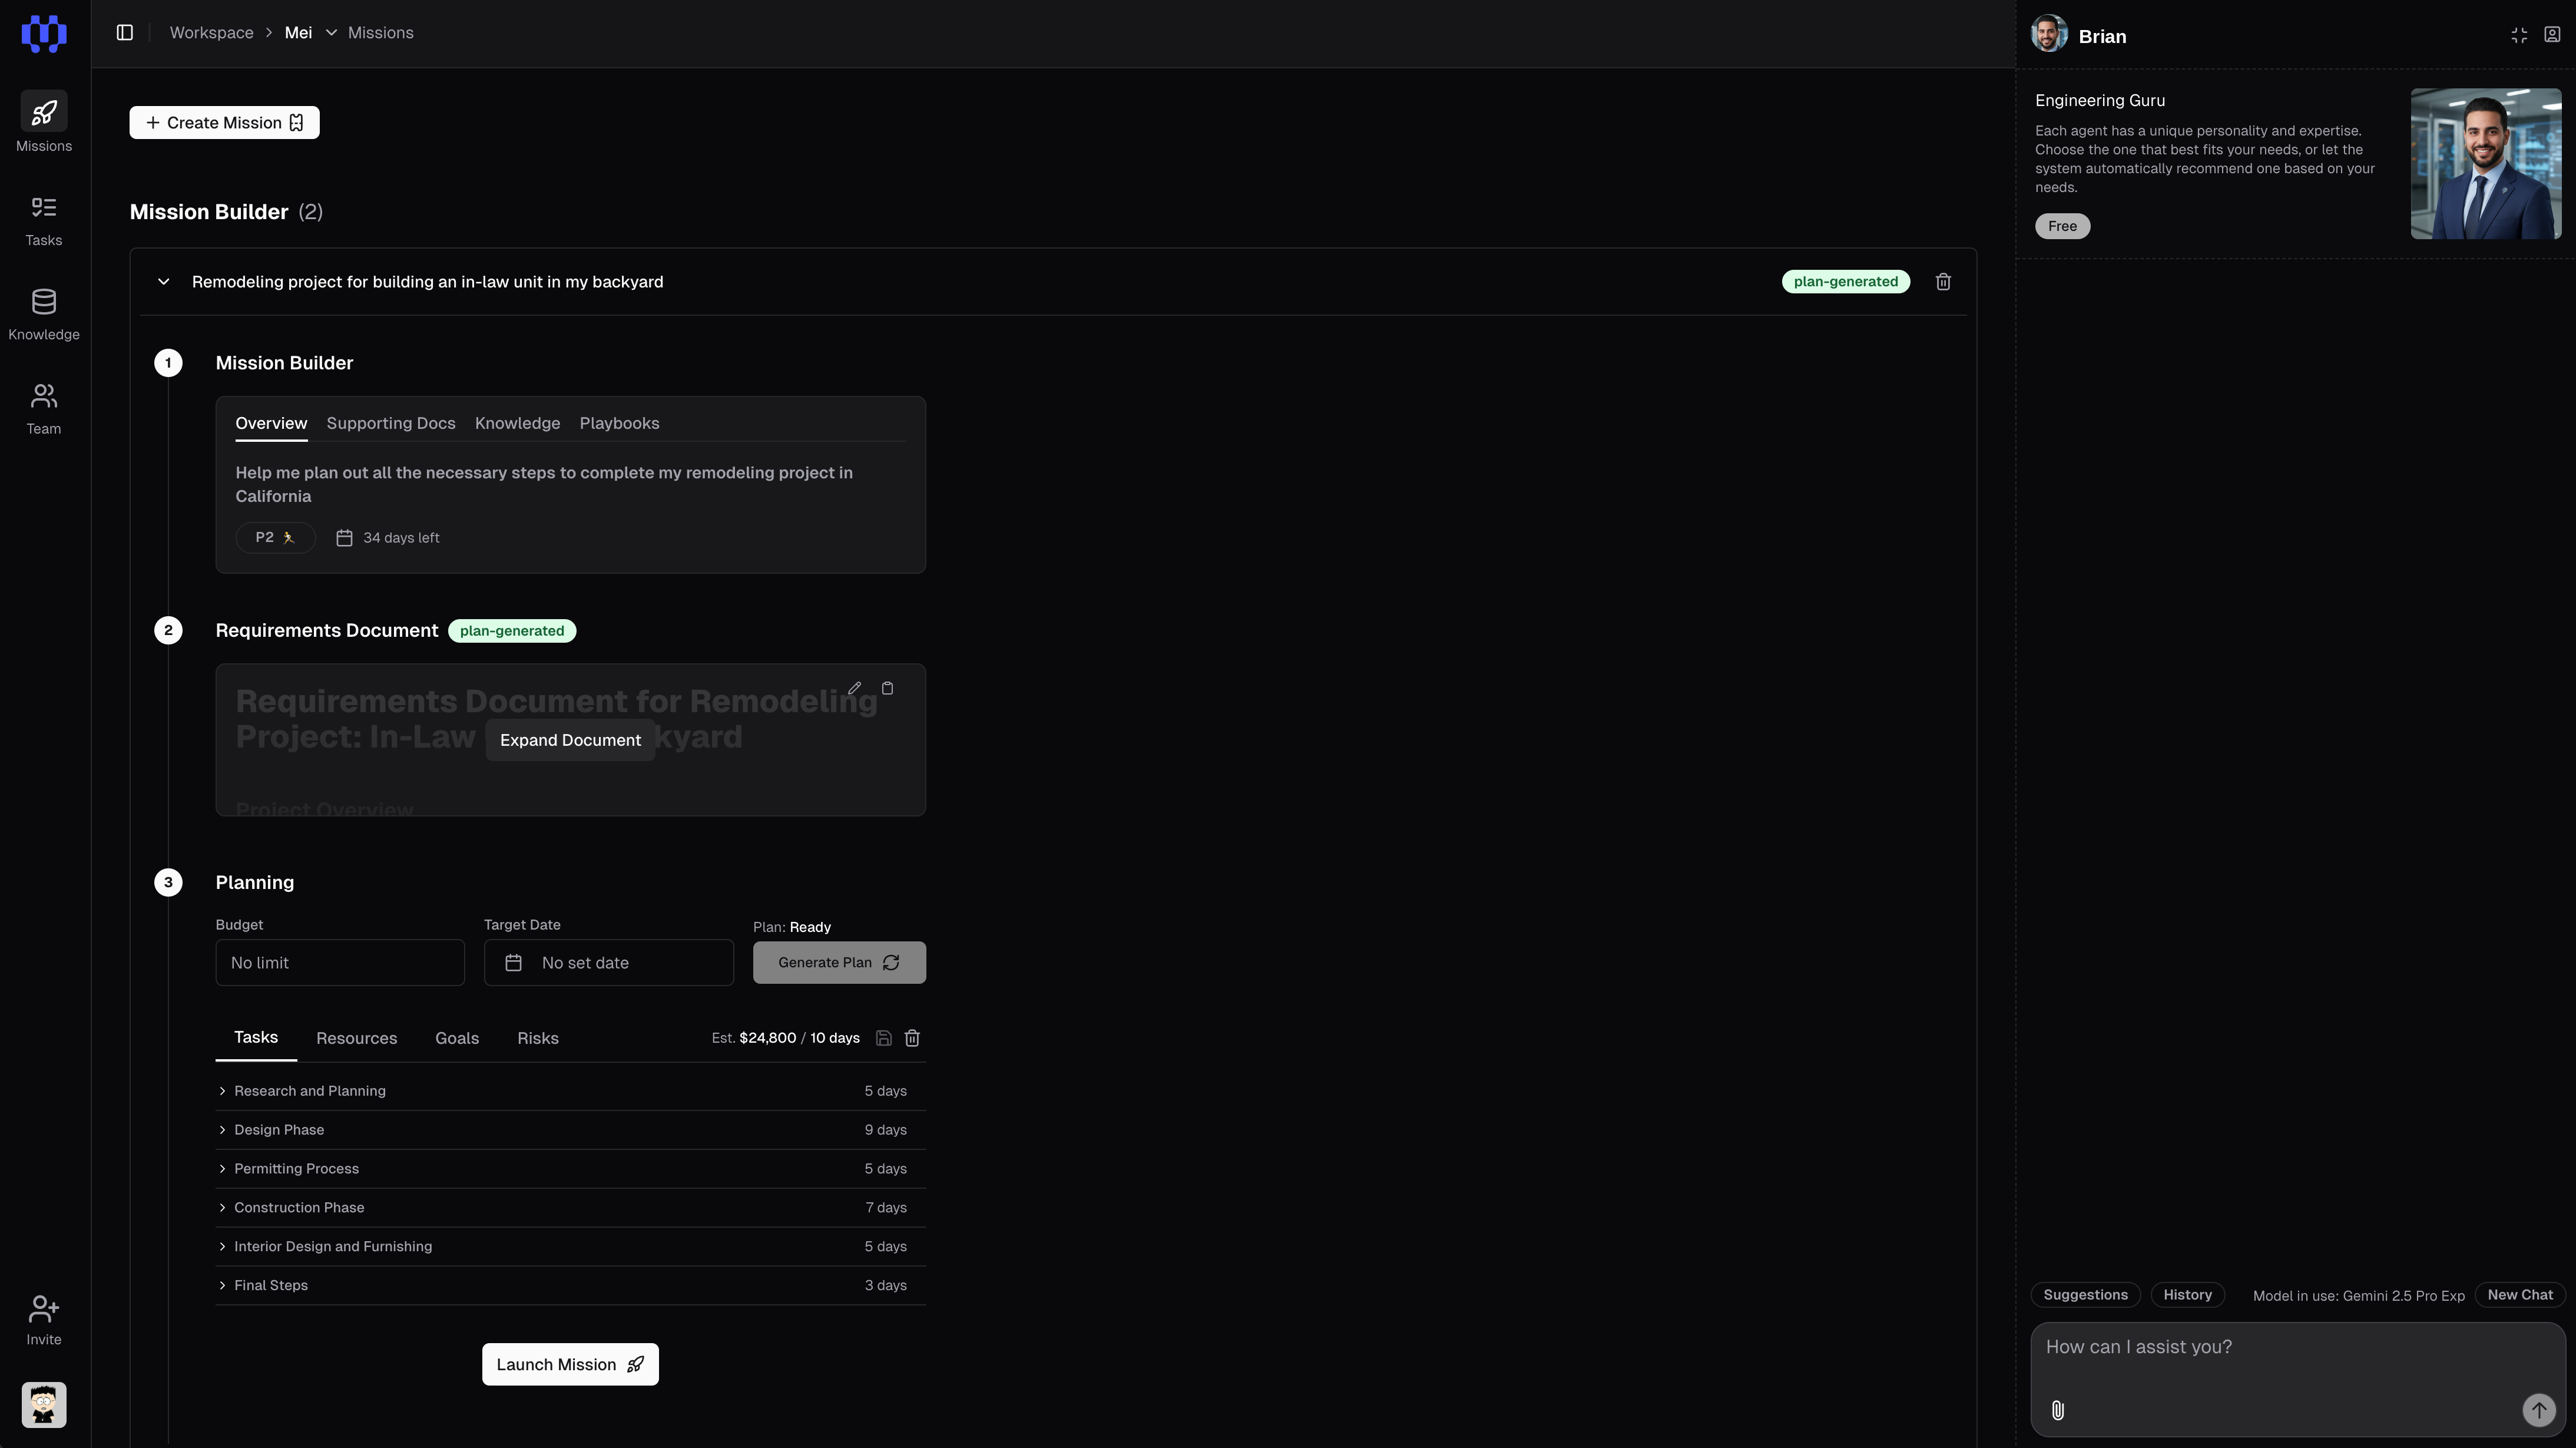Open agent profile icon in chat header
The width and height of the screenshot is (2576, 1448).
pyautogui.click(x=2552, y=35)
